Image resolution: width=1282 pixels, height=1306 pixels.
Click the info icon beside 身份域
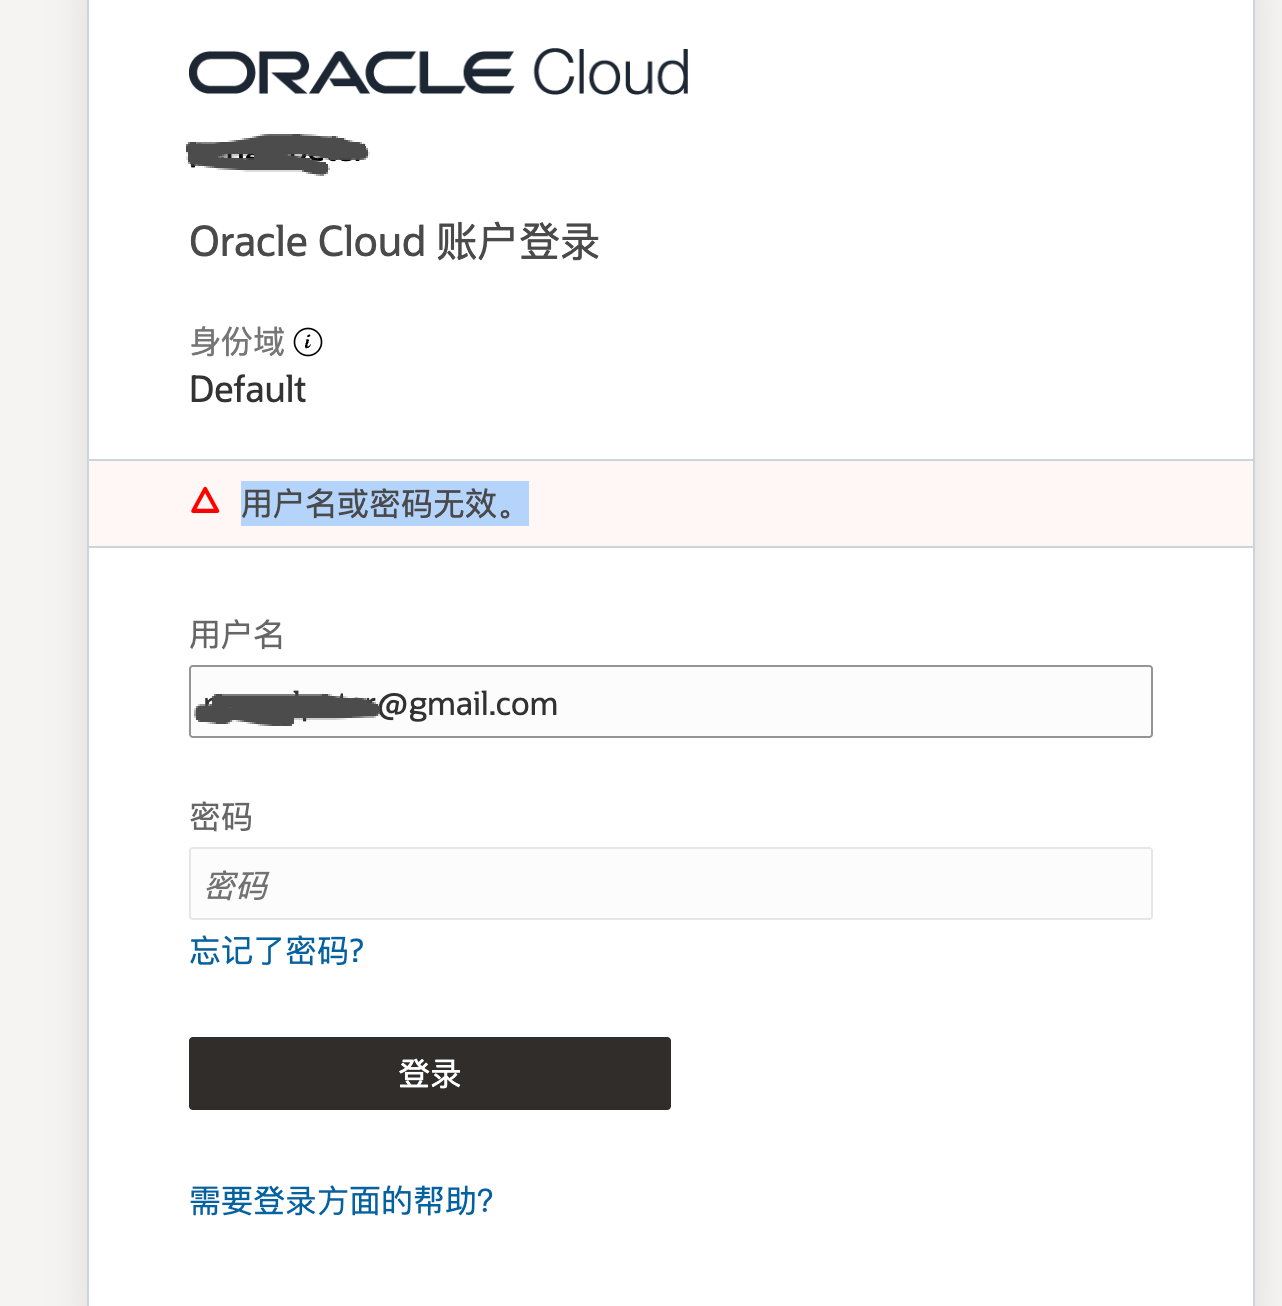pyautogui.click(x=308, y=342)
